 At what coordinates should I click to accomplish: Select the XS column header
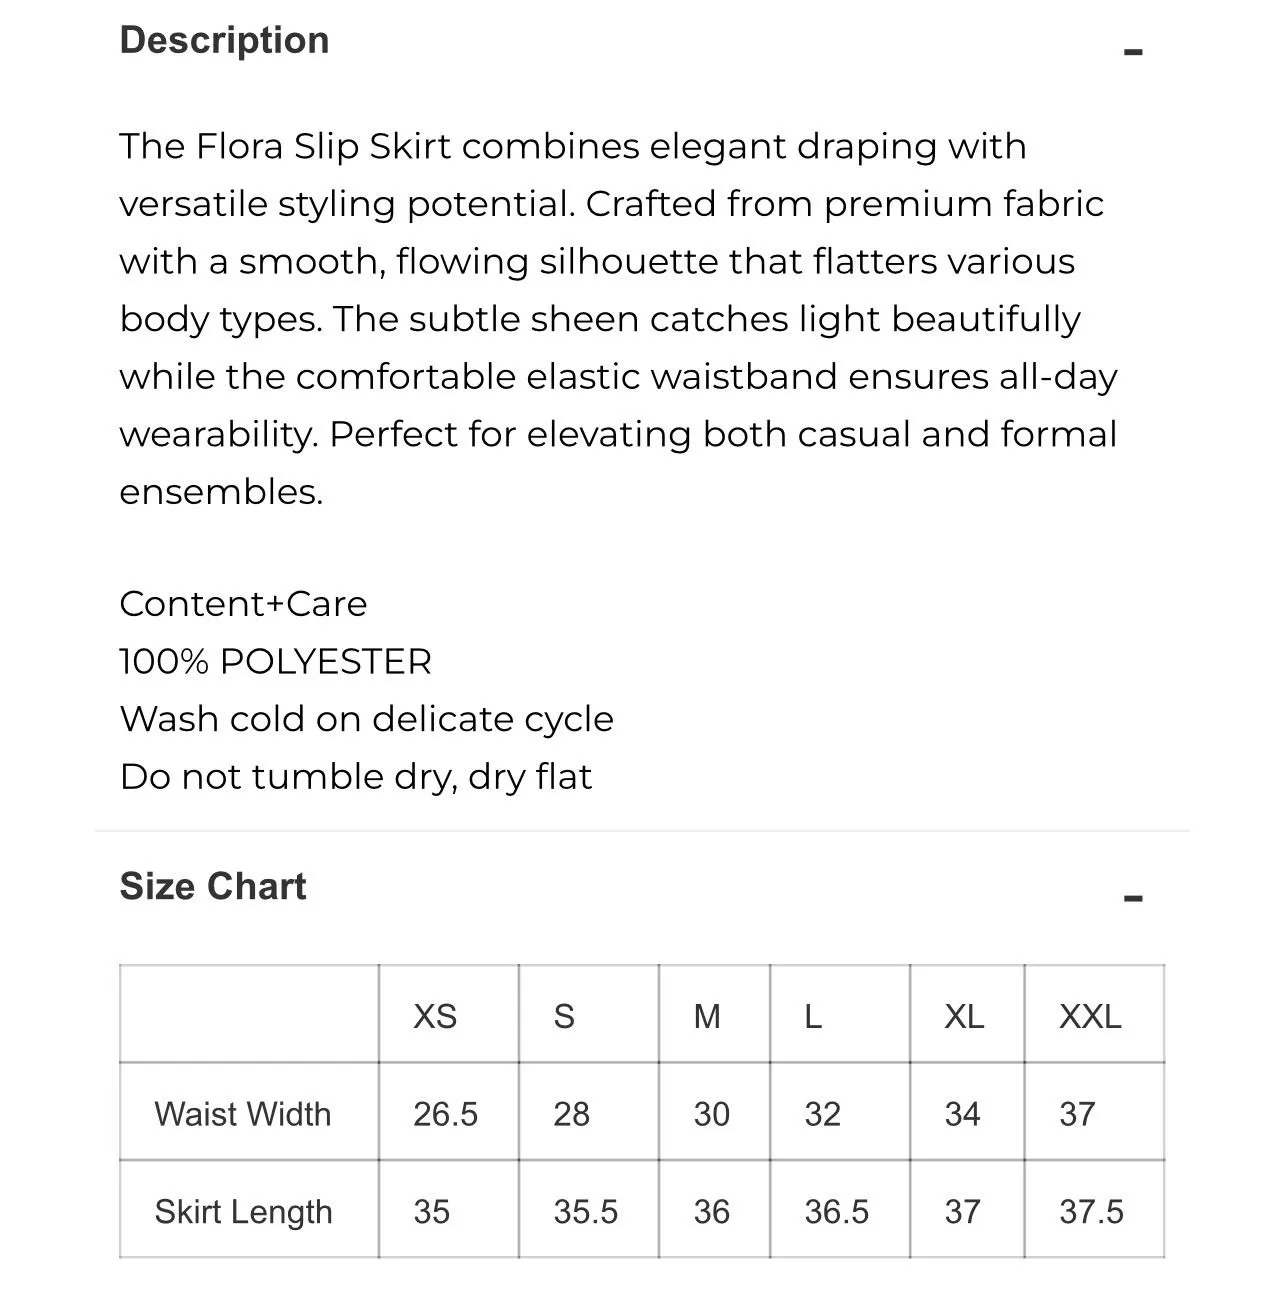point(435,1016)
